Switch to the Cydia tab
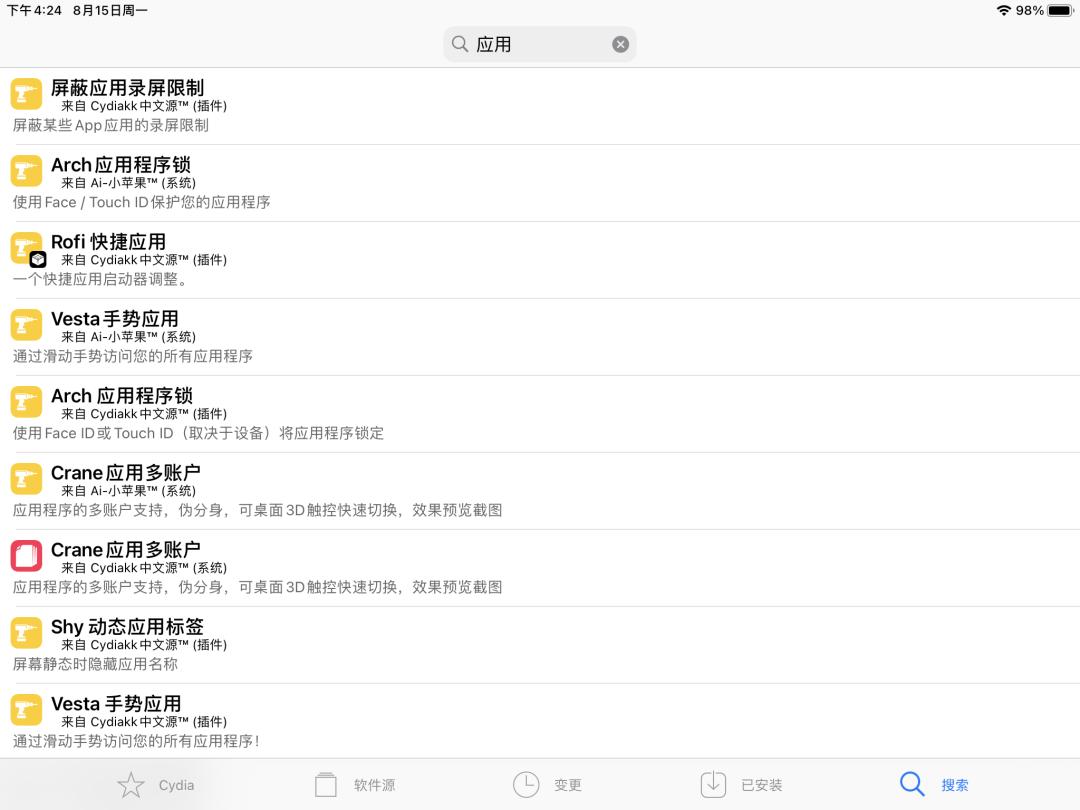Screen dimensions: 1080x810 tap(155, 785)
